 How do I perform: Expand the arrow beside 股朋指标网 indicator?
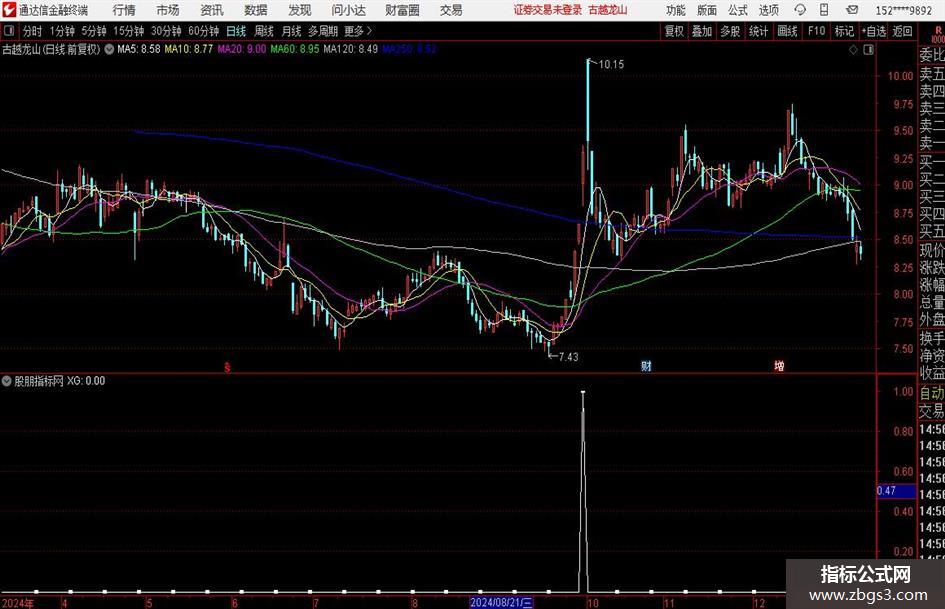coord(7,381)
